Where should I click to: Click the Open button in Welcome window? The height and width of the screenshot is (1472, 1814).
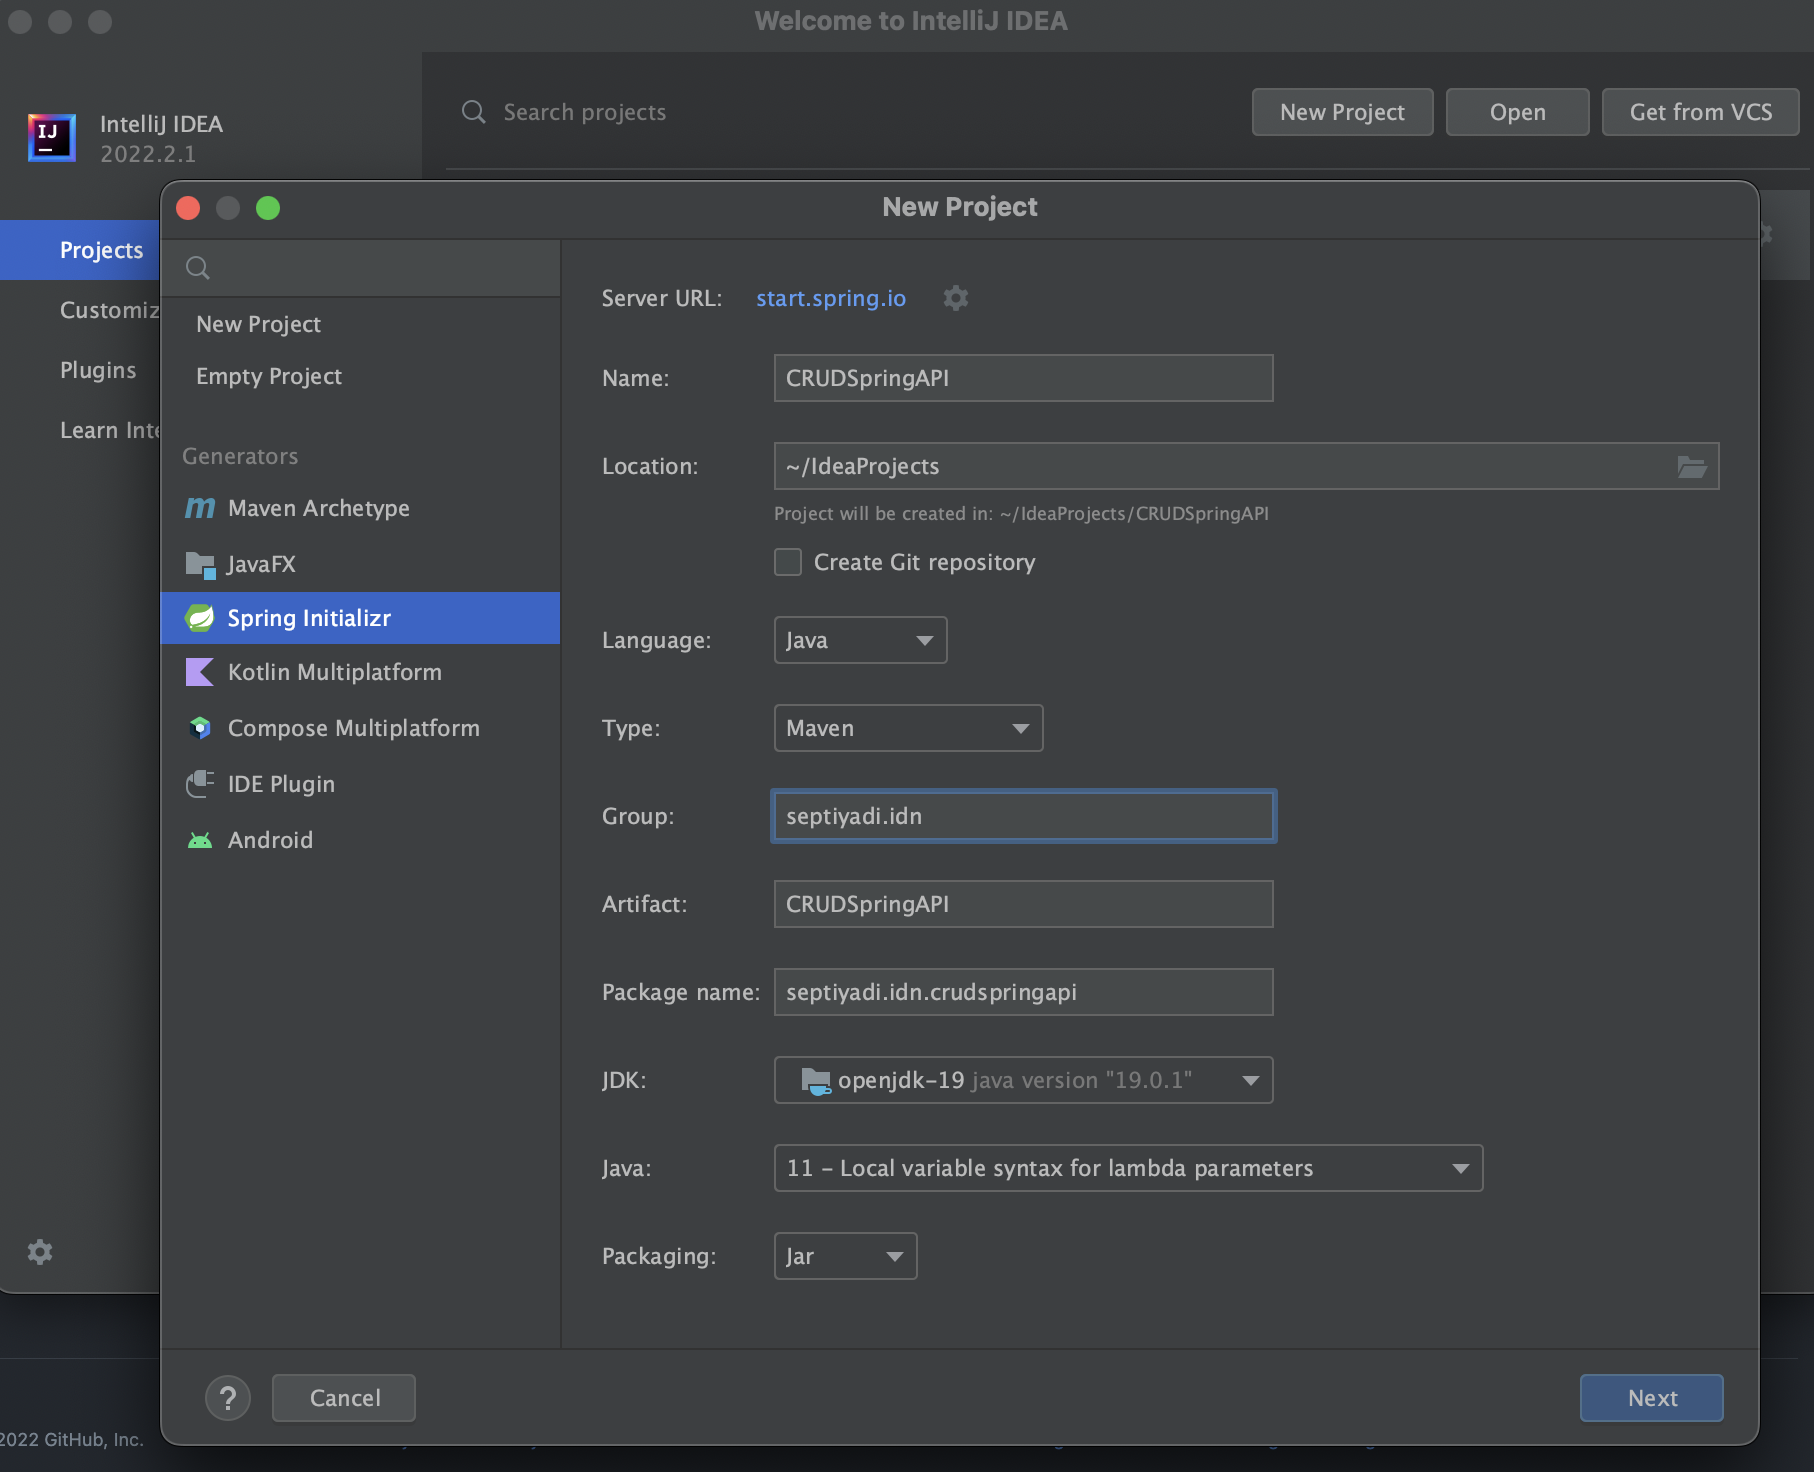tap(1517, 112)
